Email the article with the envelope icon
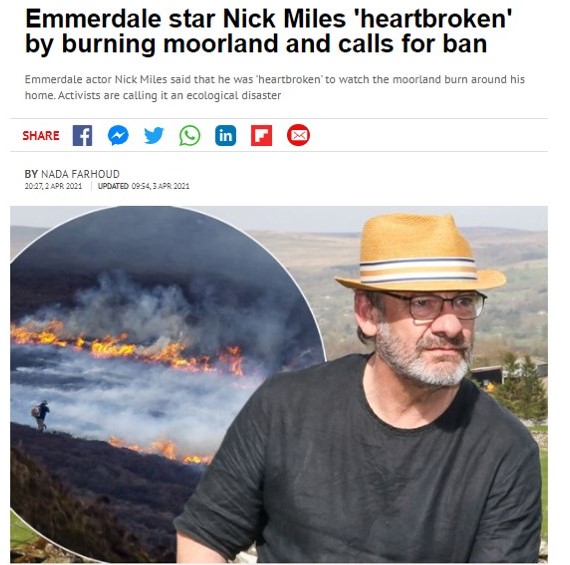 point(298,135)
